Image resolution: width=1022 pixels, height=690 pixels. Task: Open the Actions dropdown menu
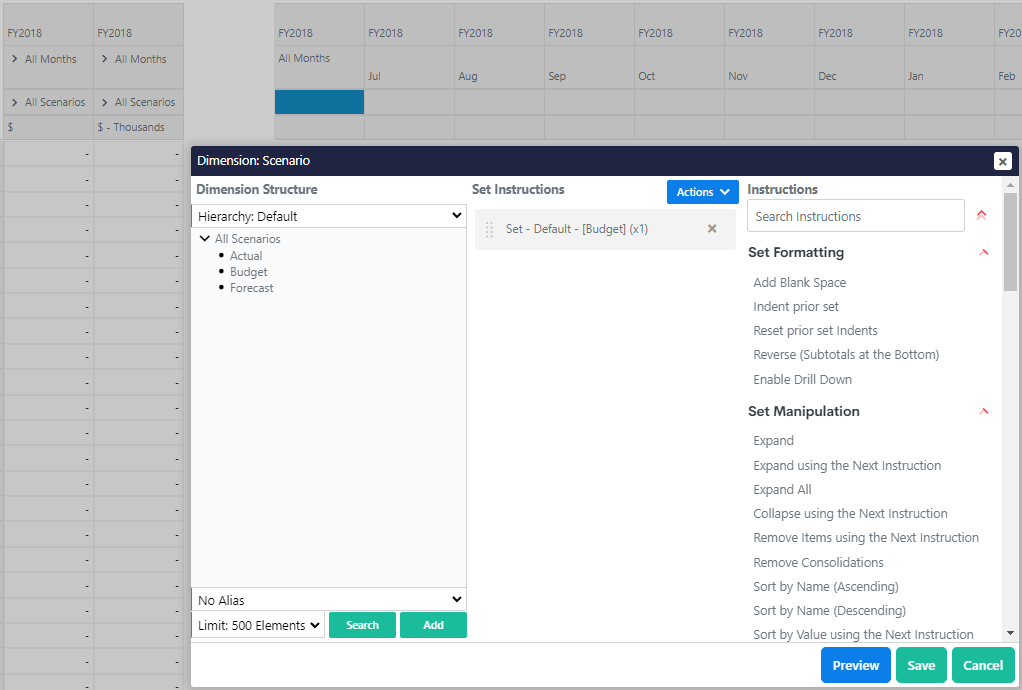(702, 192)
